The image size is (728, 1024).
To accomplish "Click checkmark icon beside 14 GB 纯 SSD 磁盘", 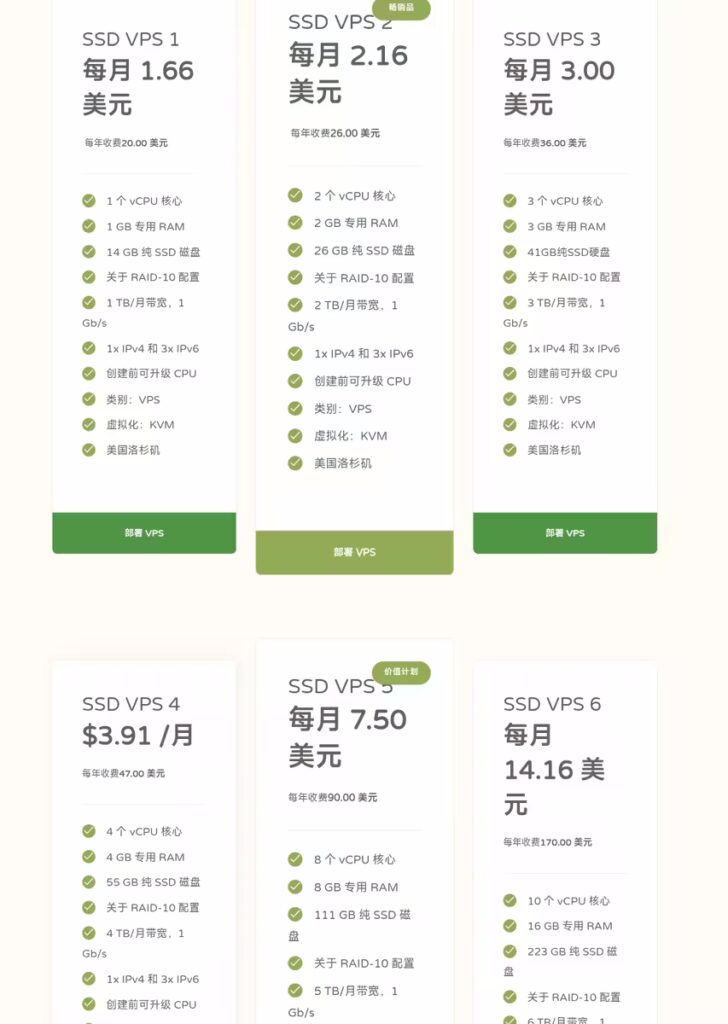I will [x=89, y=251].
